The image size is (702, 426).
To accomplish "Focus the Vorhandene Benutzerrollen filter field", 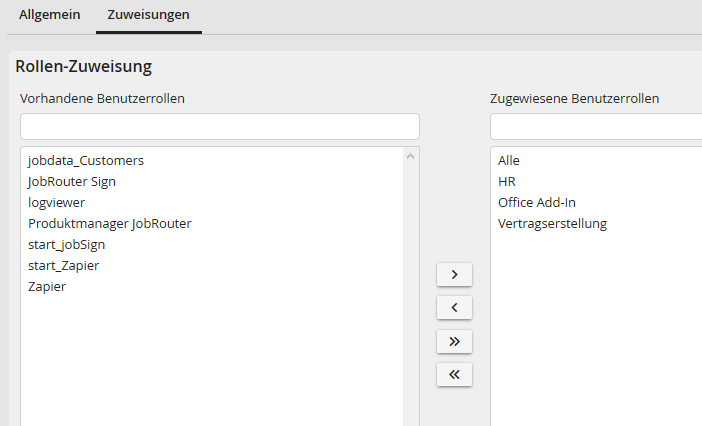I will (219, 127).
